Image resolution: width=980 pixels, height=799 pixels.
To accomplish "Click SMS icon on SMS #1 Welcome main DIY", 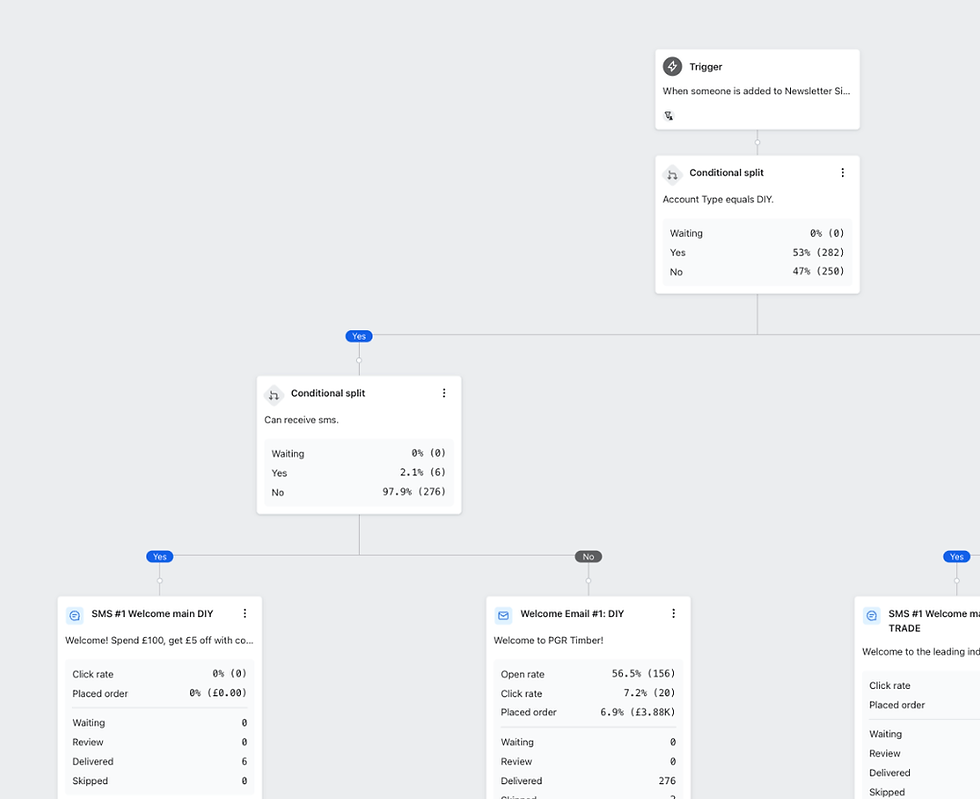I will click(x=74, y=616).
